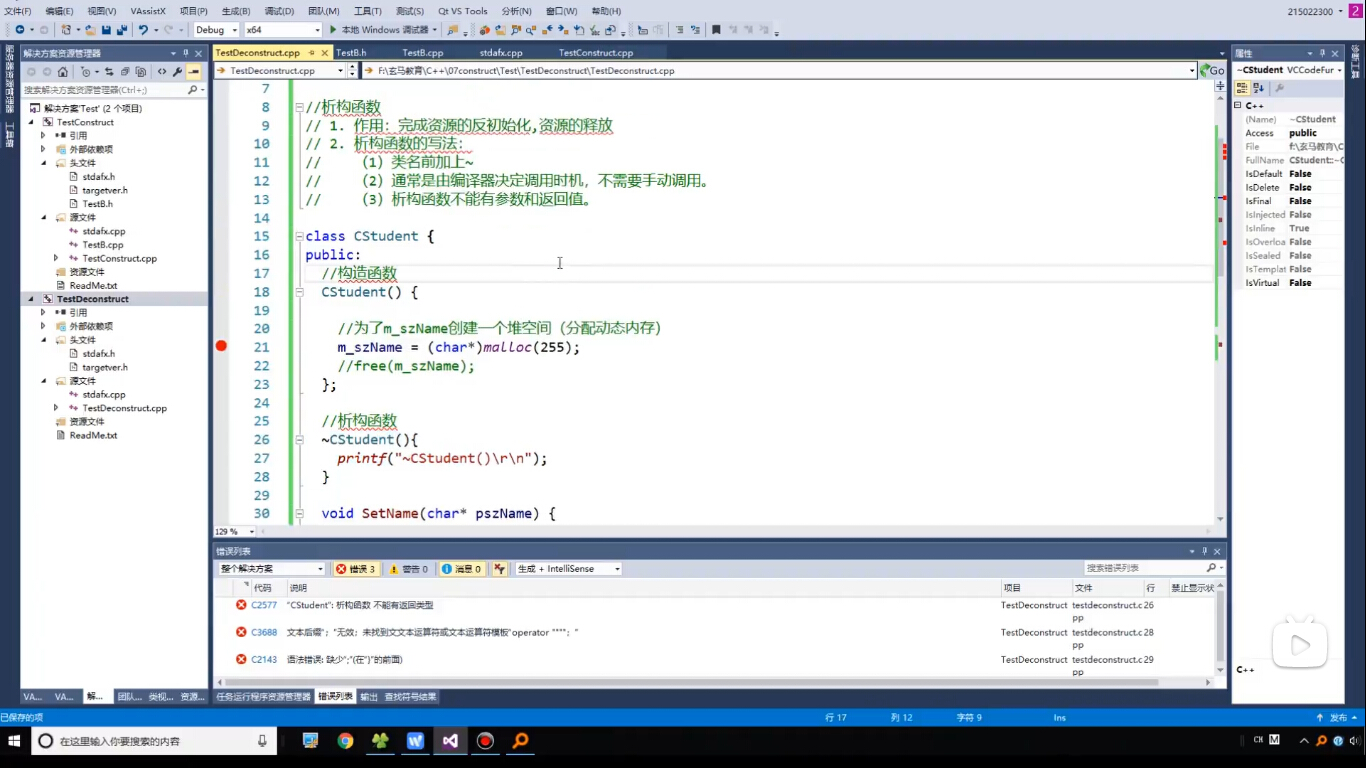Image resolution: width=1366 pixels, height=768 pixels.
Task: Open the 调试(D) menu
Action: (x=279, y=11)
